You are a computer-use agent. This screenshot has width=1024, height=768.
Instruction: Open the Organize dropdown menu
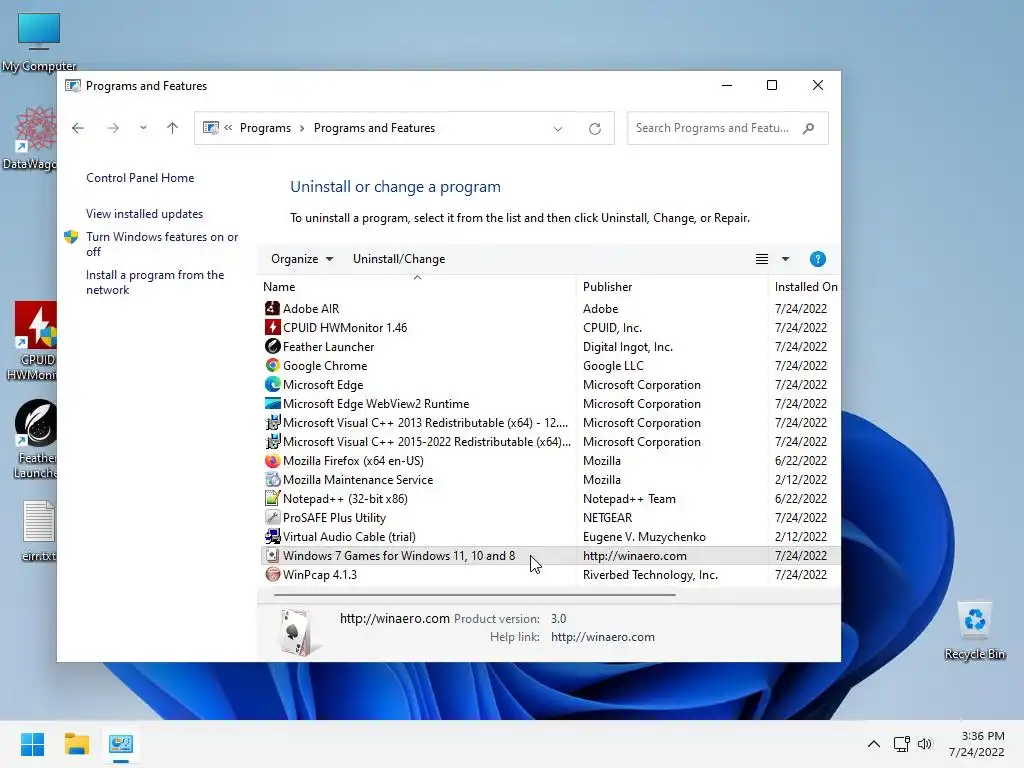click(x=302, y=259)
